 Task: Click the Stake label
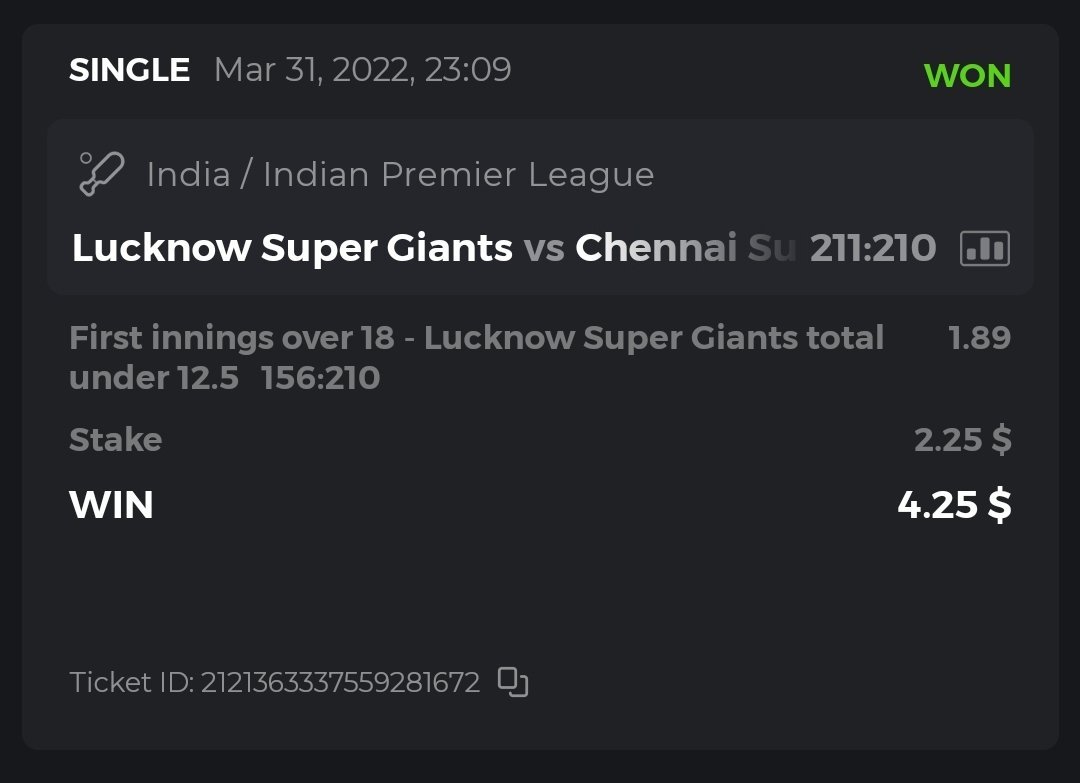pos(115,440)
